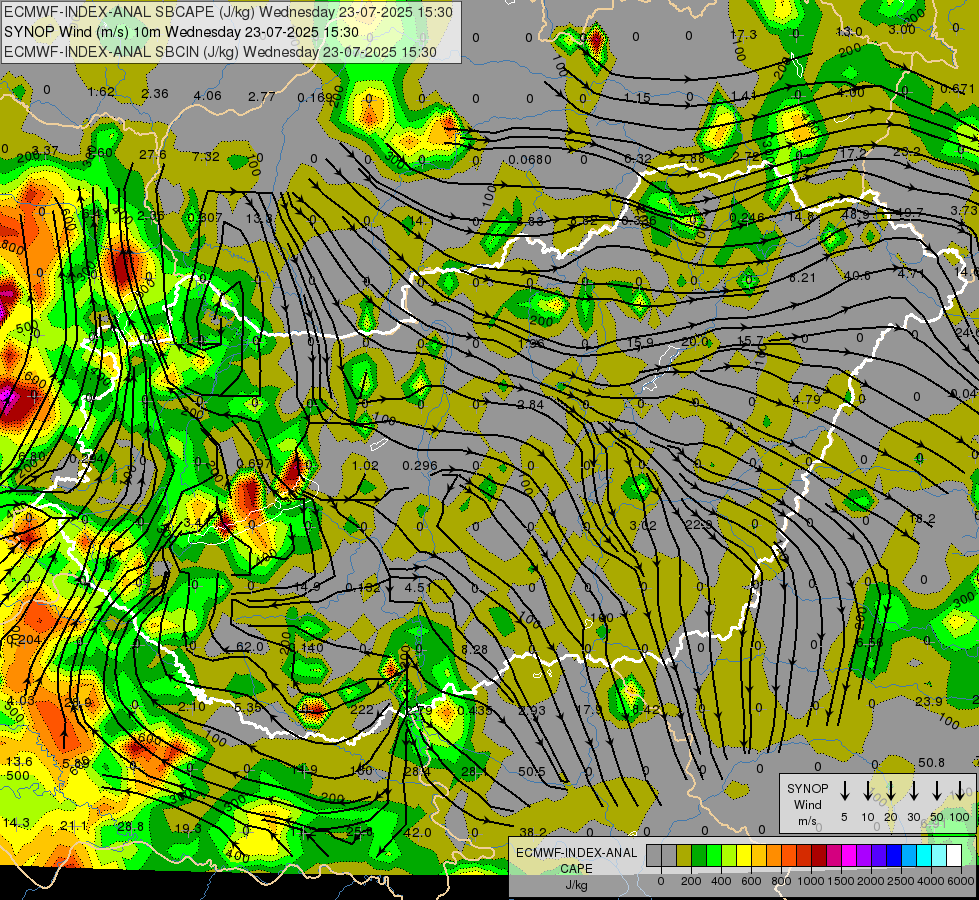Viewport: 979px width, 900px height.
Task: Click the 27.6 station value
Action: coord(153,154)
